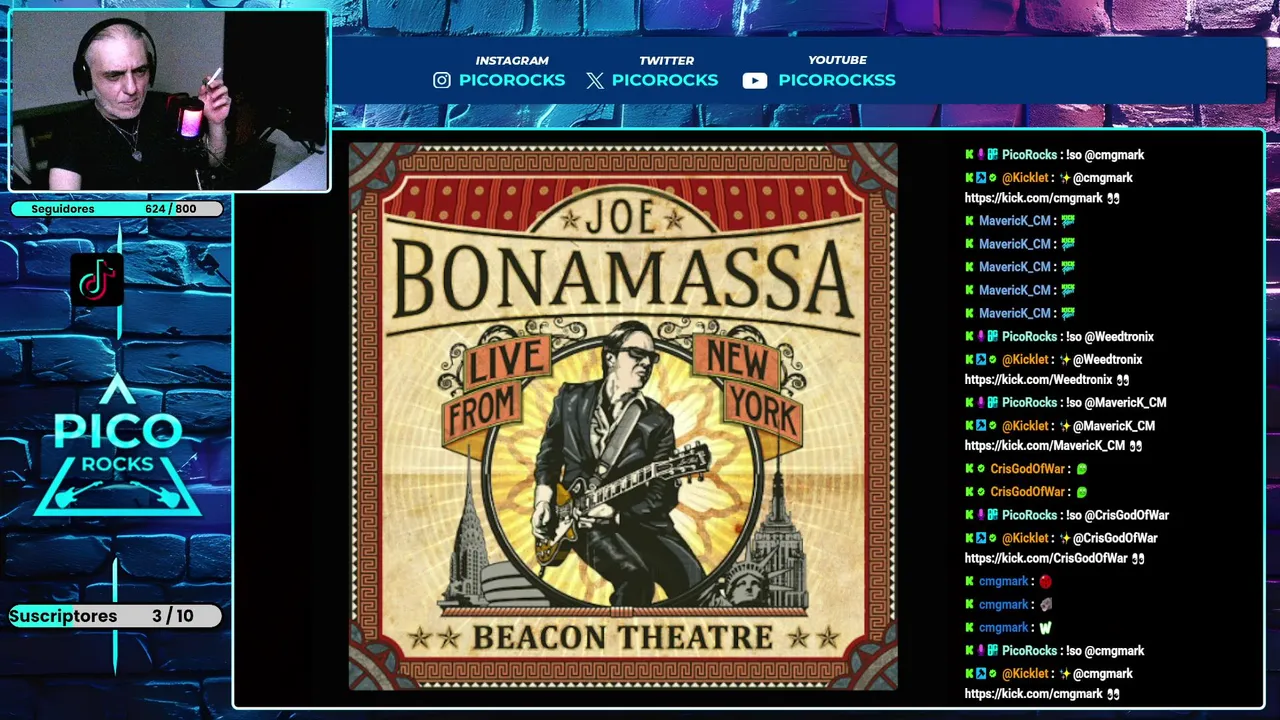
Task: Click the YouTube logo icon
Action: [x=755, y=80]
